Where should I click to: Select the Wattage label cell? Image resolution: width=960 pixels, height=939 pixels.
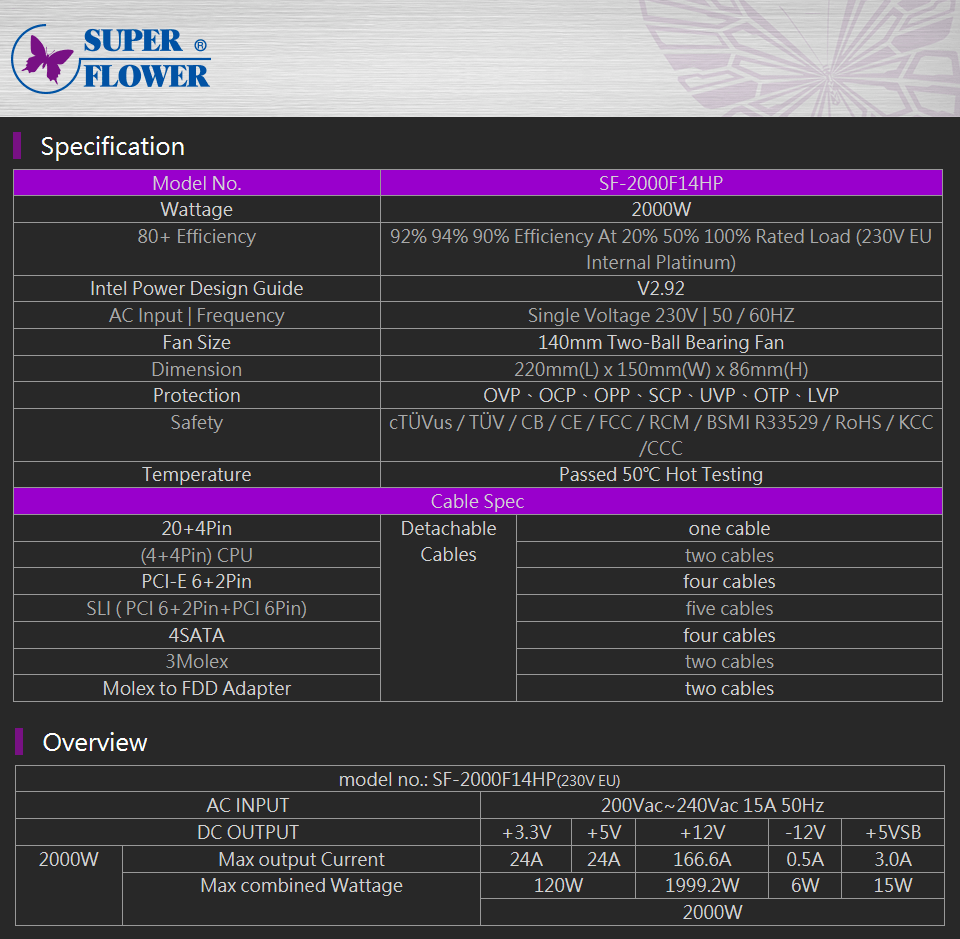197,209
